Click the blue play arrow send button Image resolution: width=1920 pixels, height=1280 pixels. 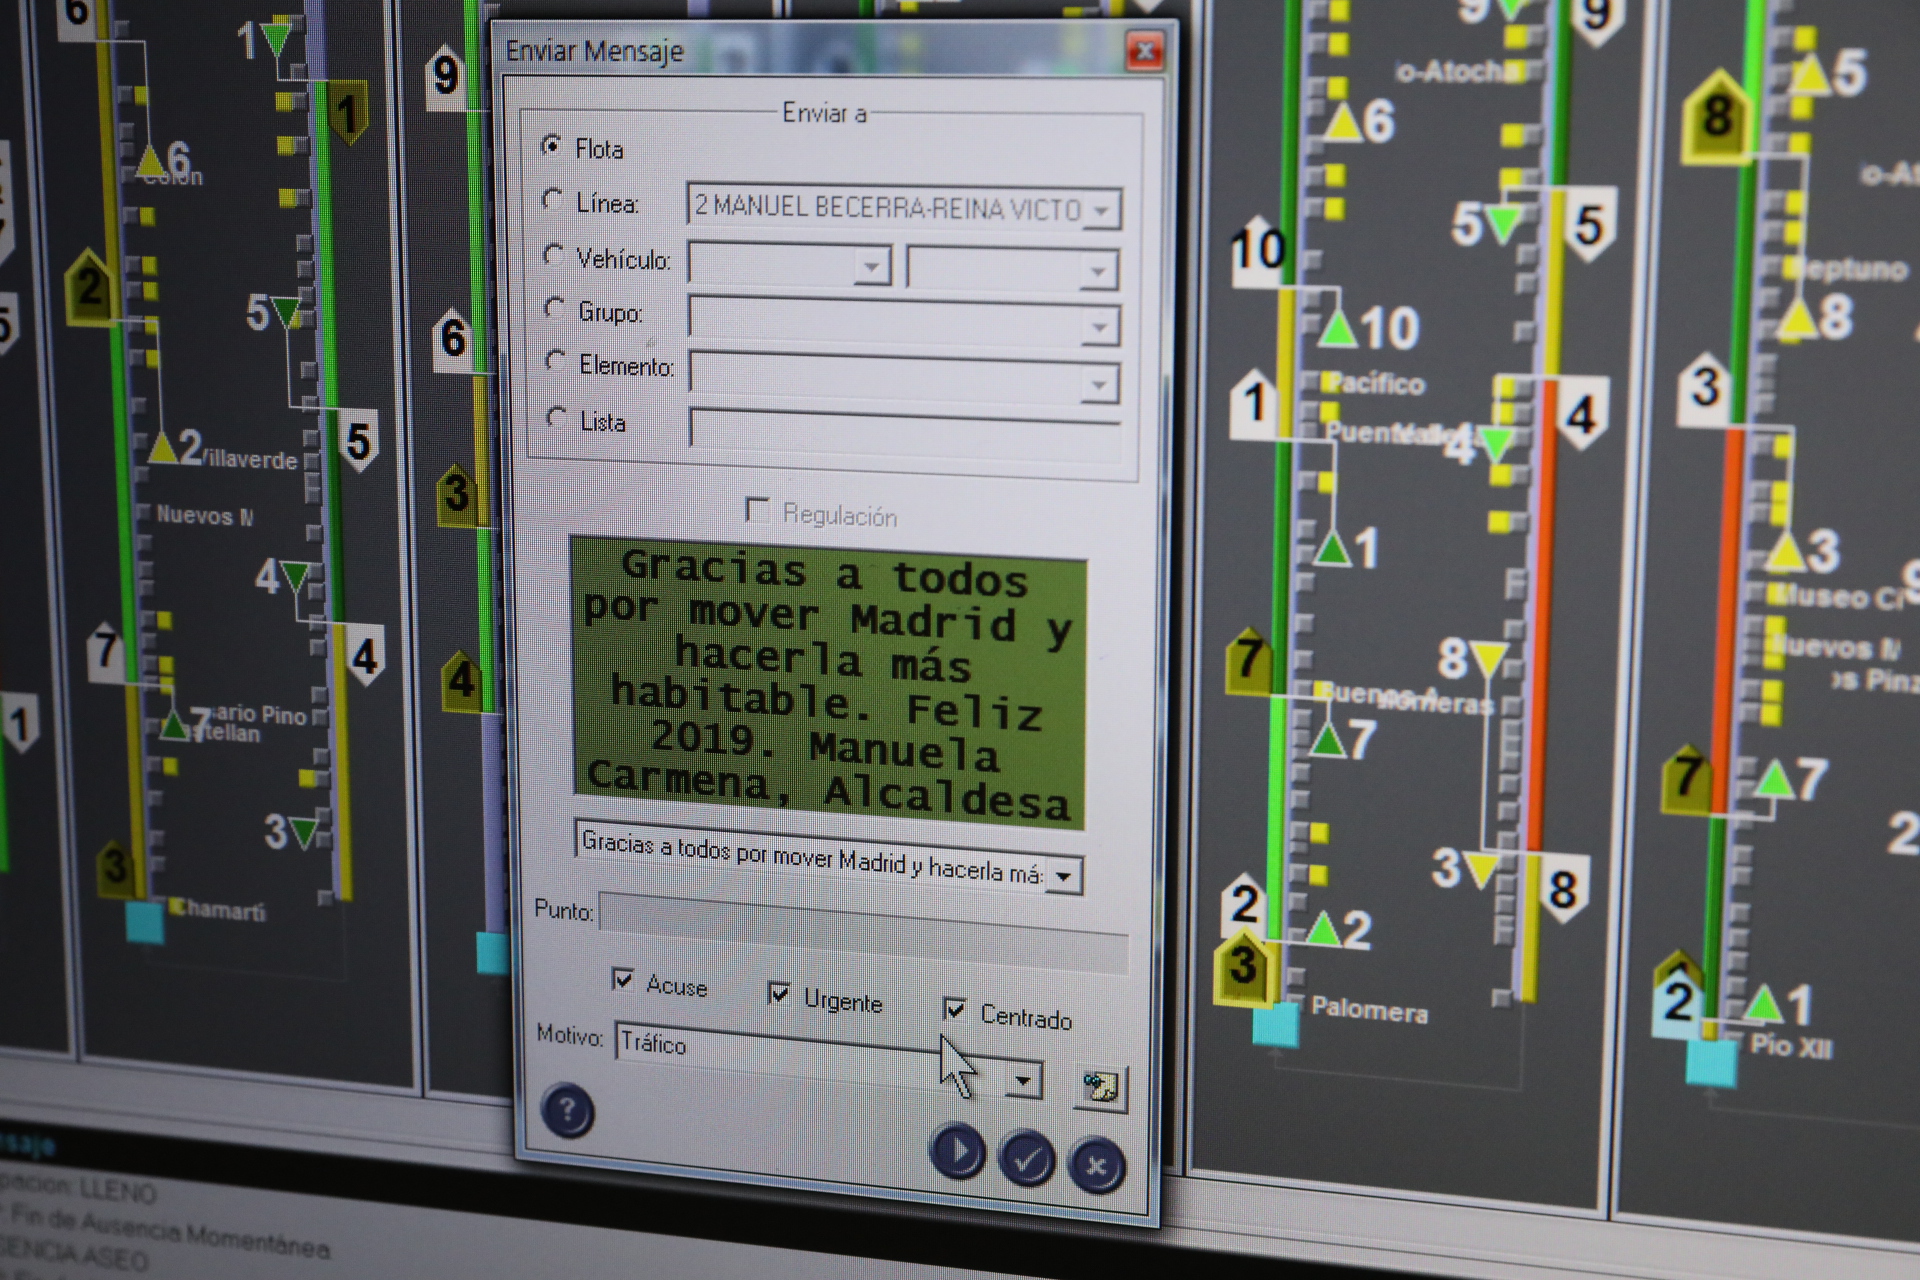coord(957,1151)
